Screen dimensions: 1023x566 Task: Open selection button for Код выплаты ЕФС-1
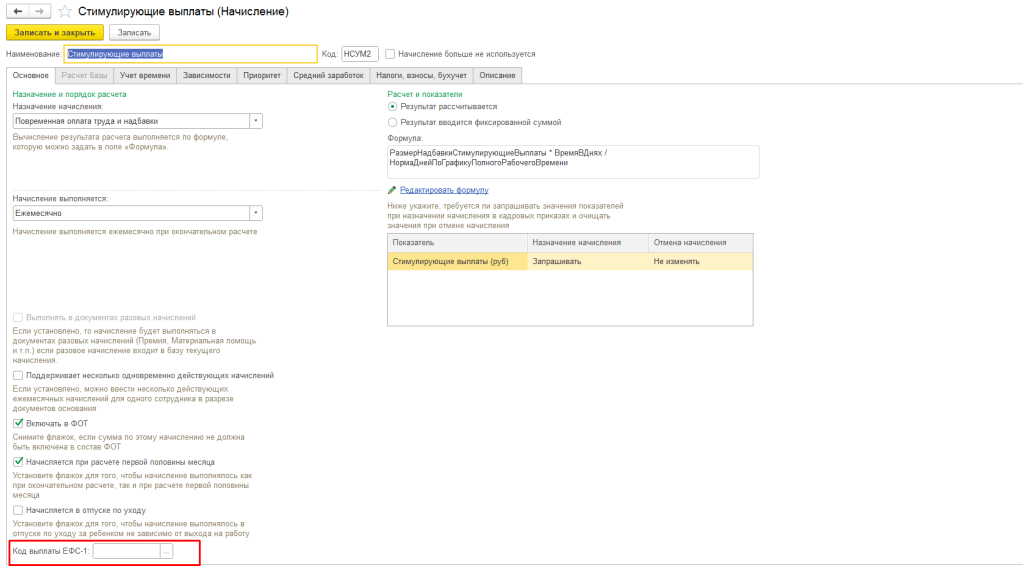(167, 551)
